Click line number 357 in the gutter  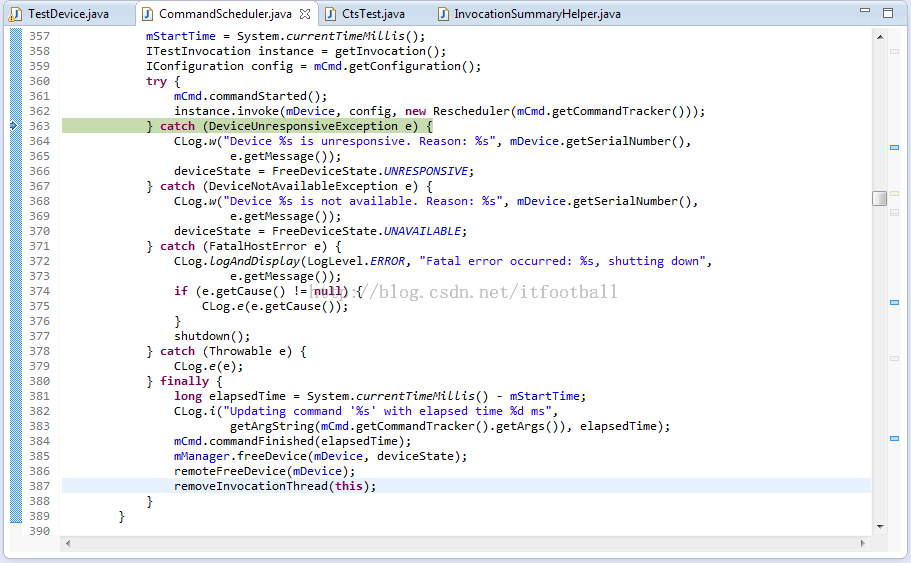[x=40, y=36]
